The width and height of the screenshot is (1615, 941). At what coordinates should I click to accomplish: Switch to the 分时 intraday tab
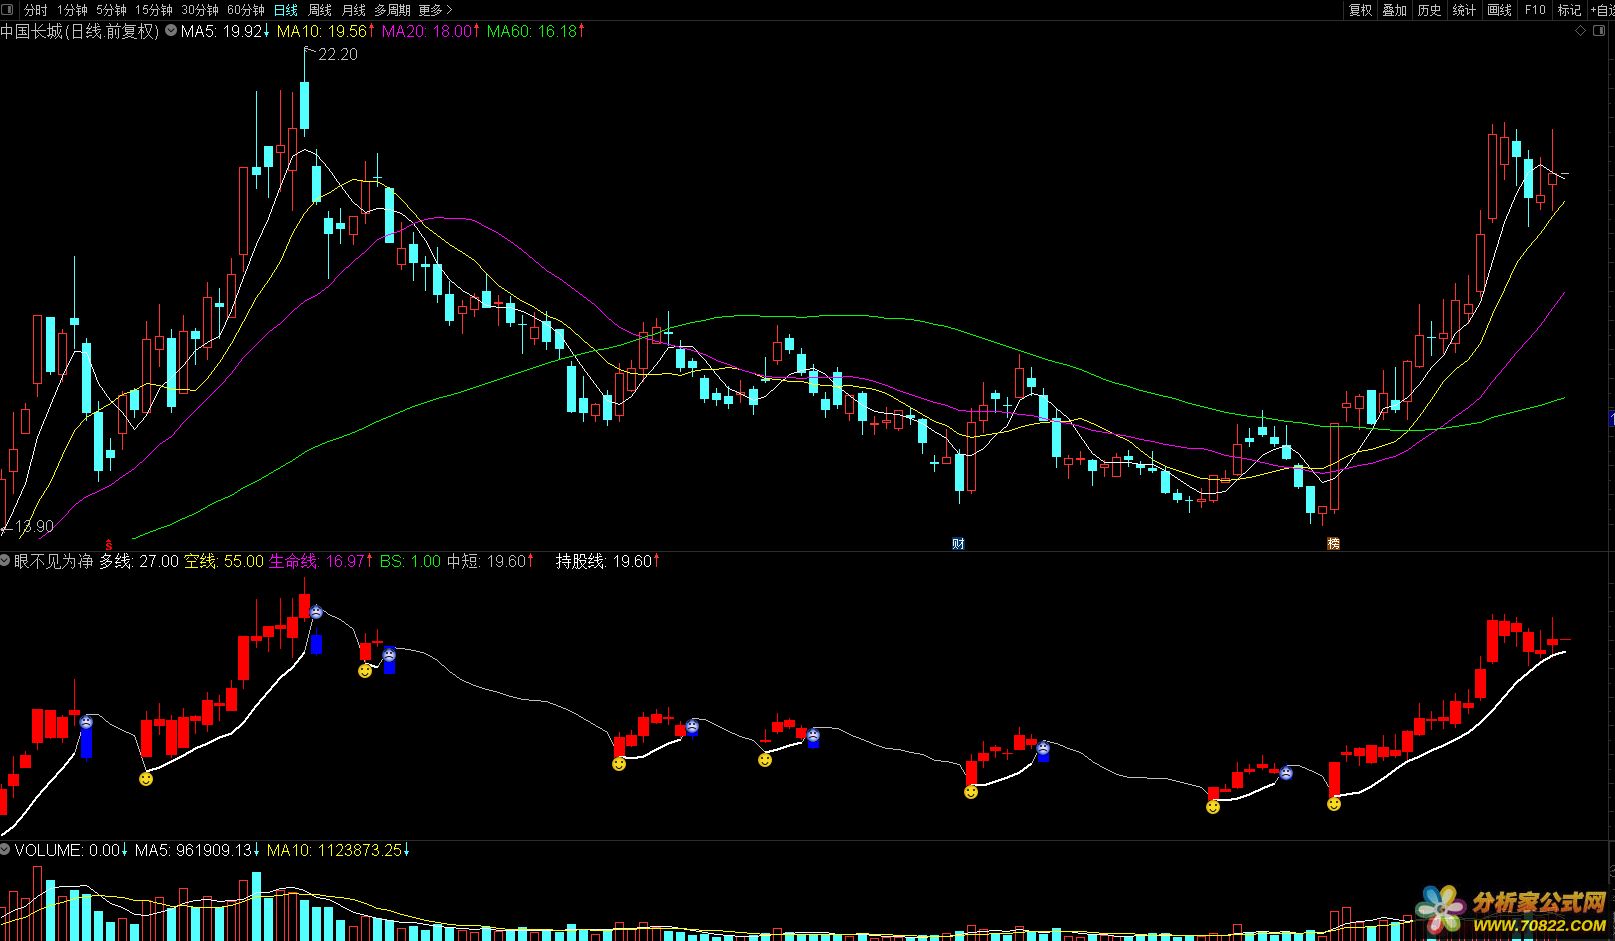click(36, 10)
